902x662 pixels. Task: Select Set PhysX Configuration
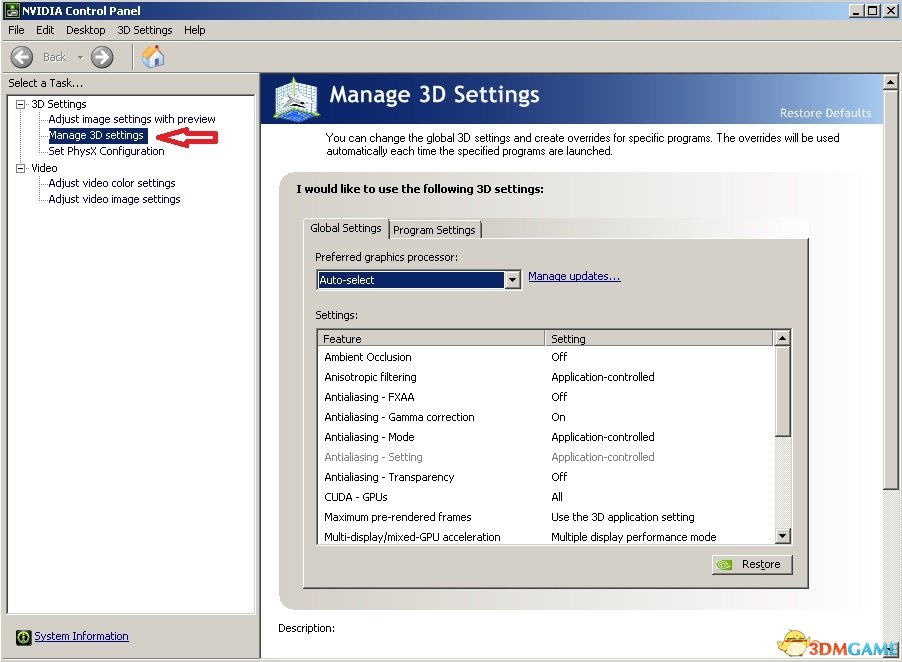(x=106, y=151)
